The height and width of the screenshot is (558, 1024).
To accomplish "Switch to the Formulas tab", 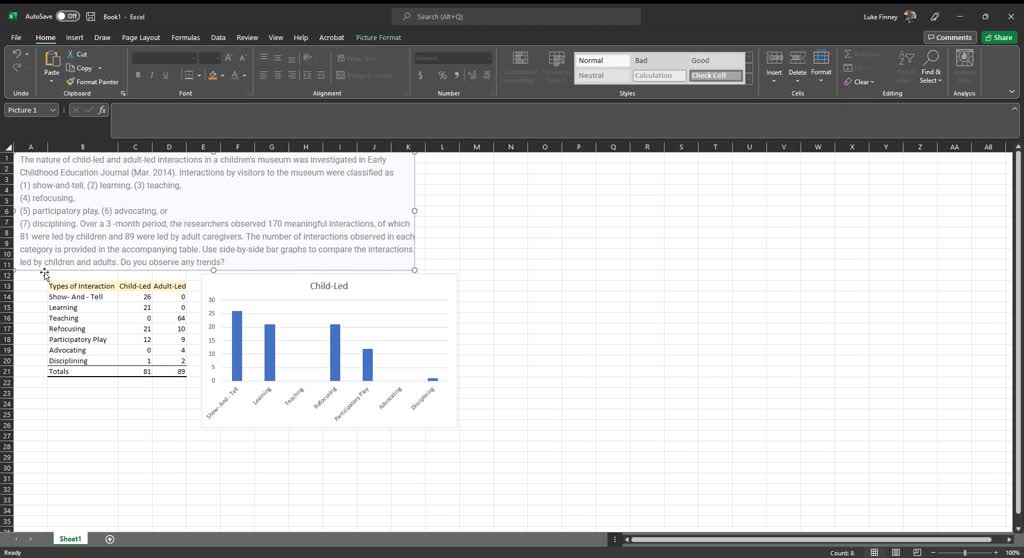I will [x=185, y=37].
